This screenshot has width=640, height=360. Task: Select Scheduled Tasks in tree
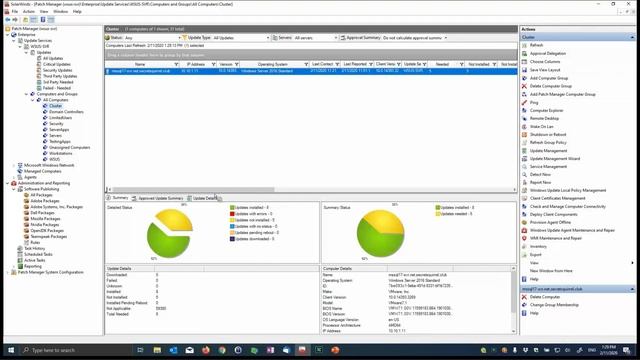(x=38, y=254)
